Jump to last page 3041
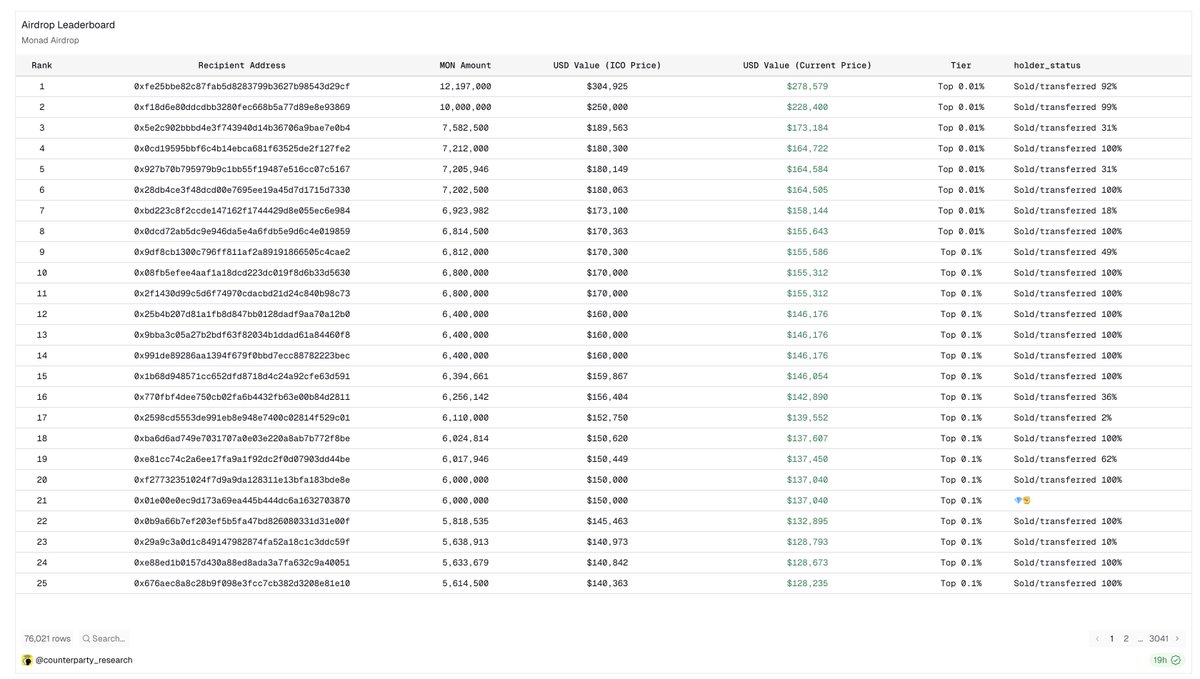 pyautogui.click(x=1158, y=638)
